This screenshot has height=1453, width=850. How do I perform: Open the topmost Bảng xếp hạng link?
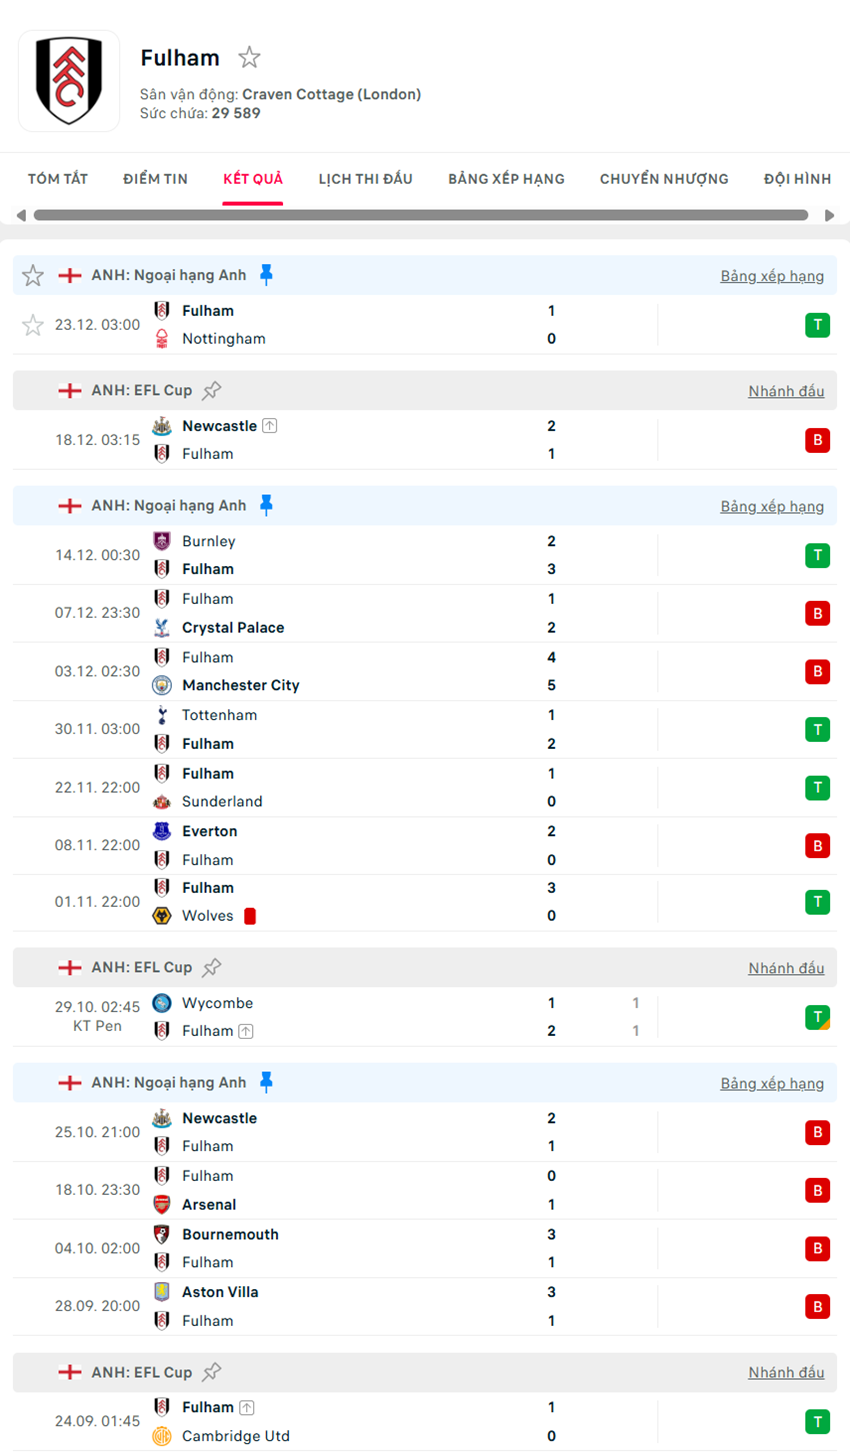click(x=772, y=276)
